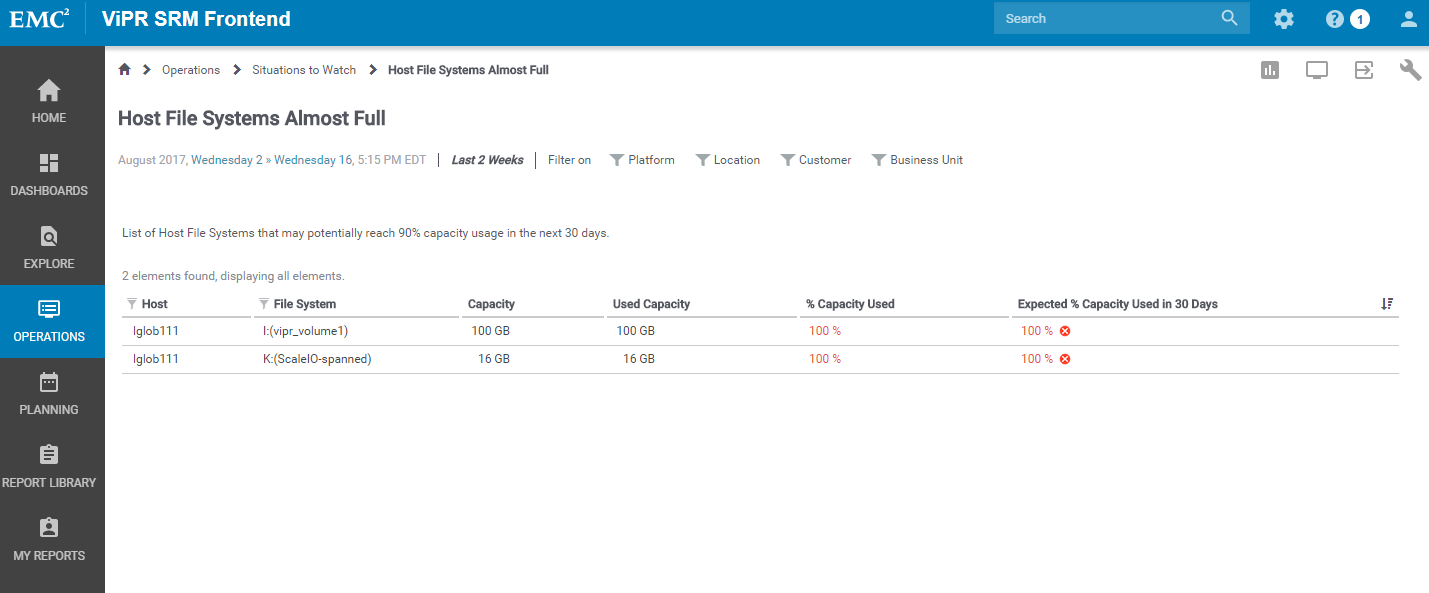This screenshot has height=593, width=1429.
Task: Select Explore in the left sidebar
Action: tap(48, 248)
